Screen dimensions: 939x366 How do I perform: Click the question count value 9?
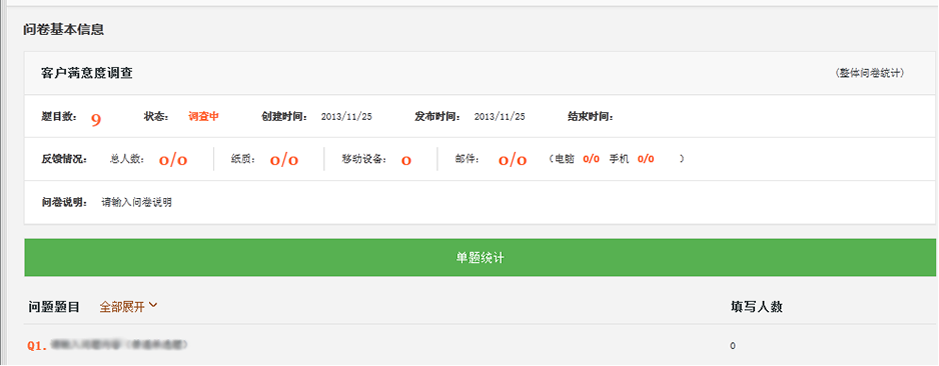(x=96, y=120)
